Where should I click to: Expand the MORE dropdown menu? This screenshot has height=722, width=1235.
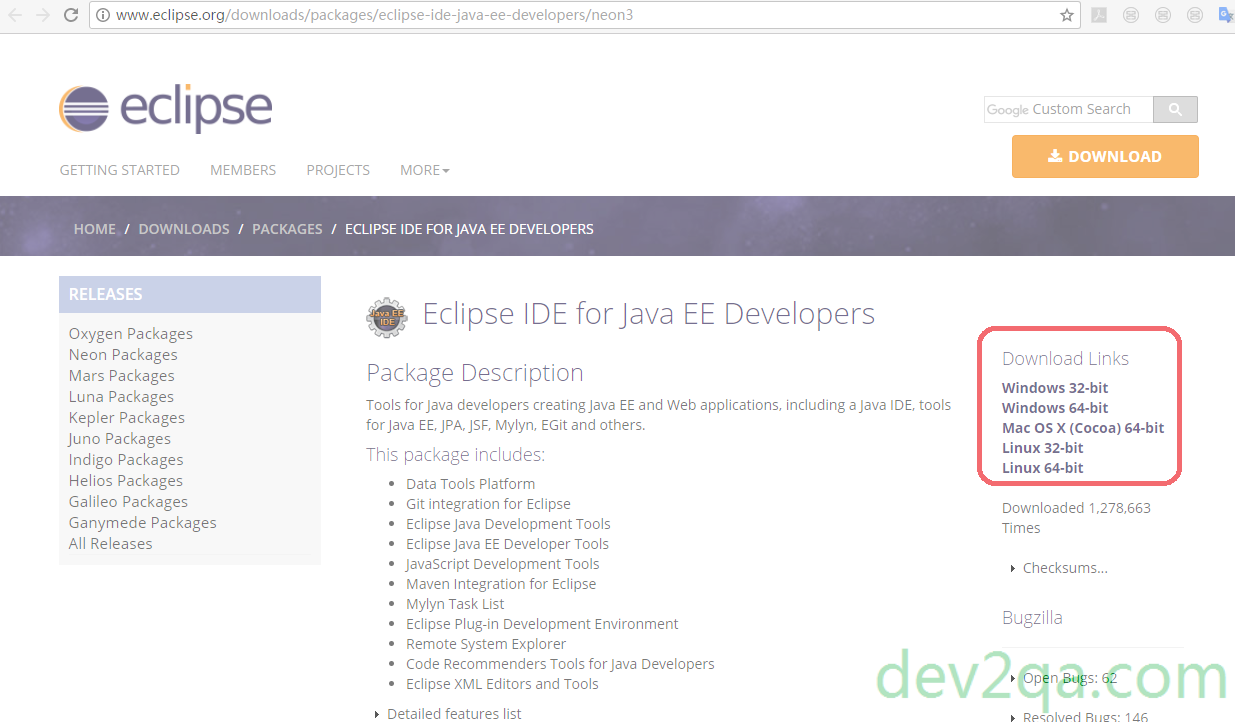pos(425,170)
